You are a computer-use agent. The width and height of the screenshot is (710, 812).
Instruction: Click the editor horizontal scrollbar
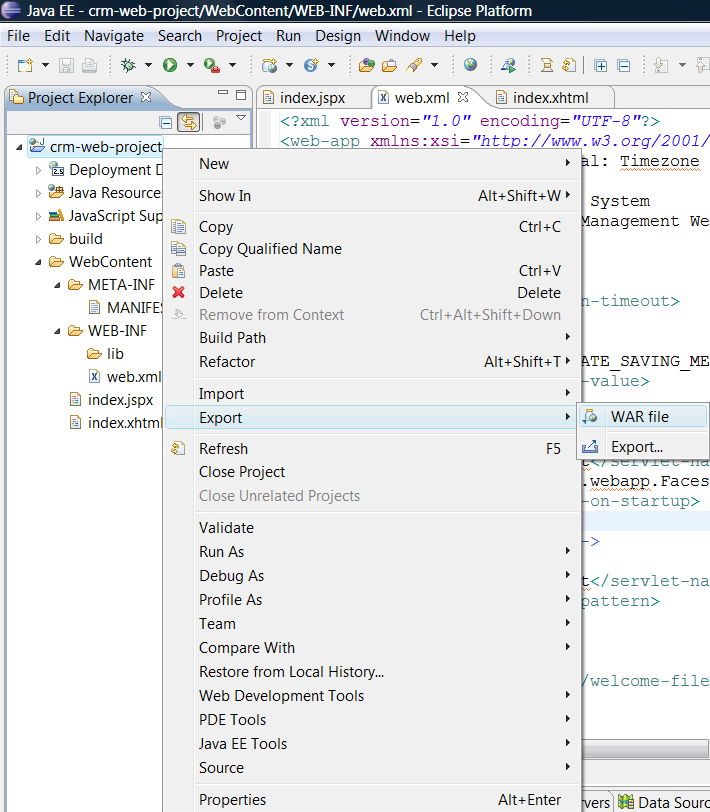(x=645, y=748)
